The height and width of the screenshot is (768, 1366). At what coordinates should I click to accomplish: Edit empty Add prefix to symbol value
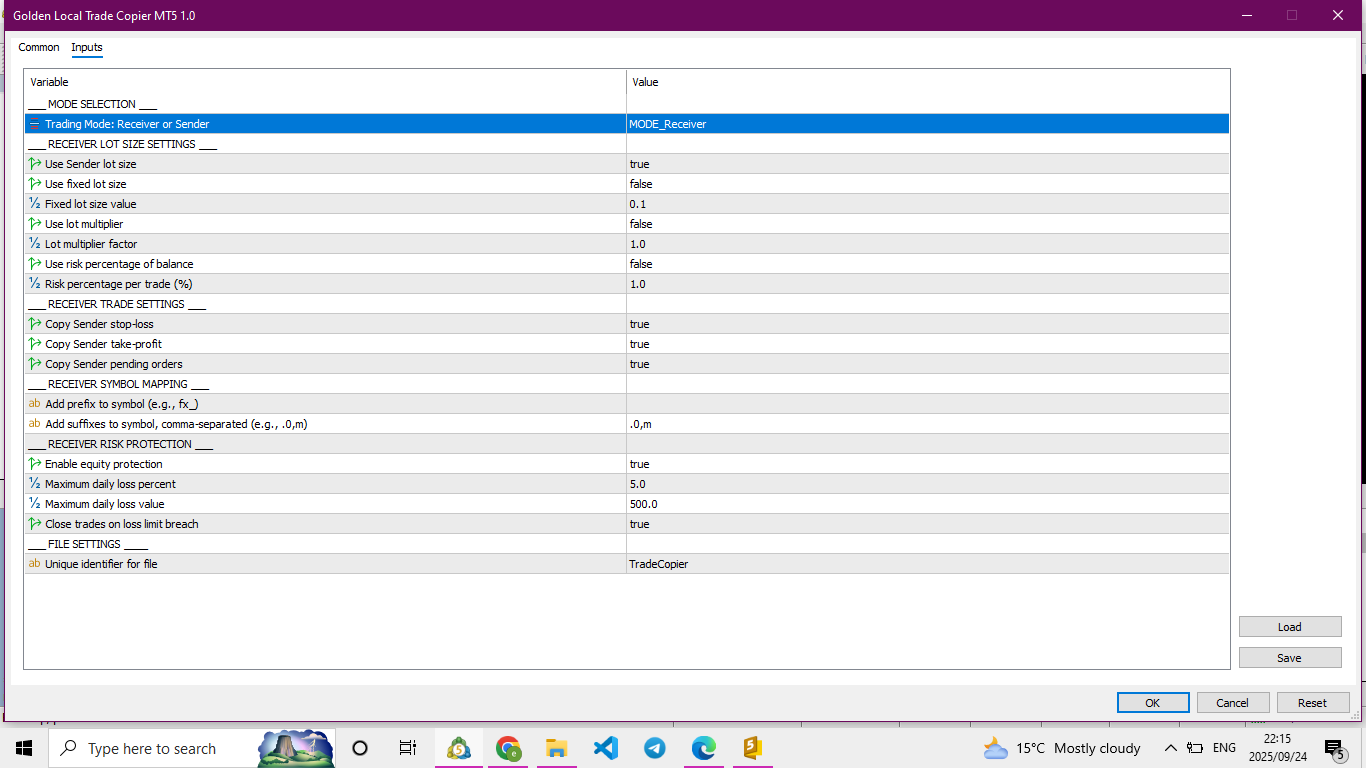(x=927, y=404)
